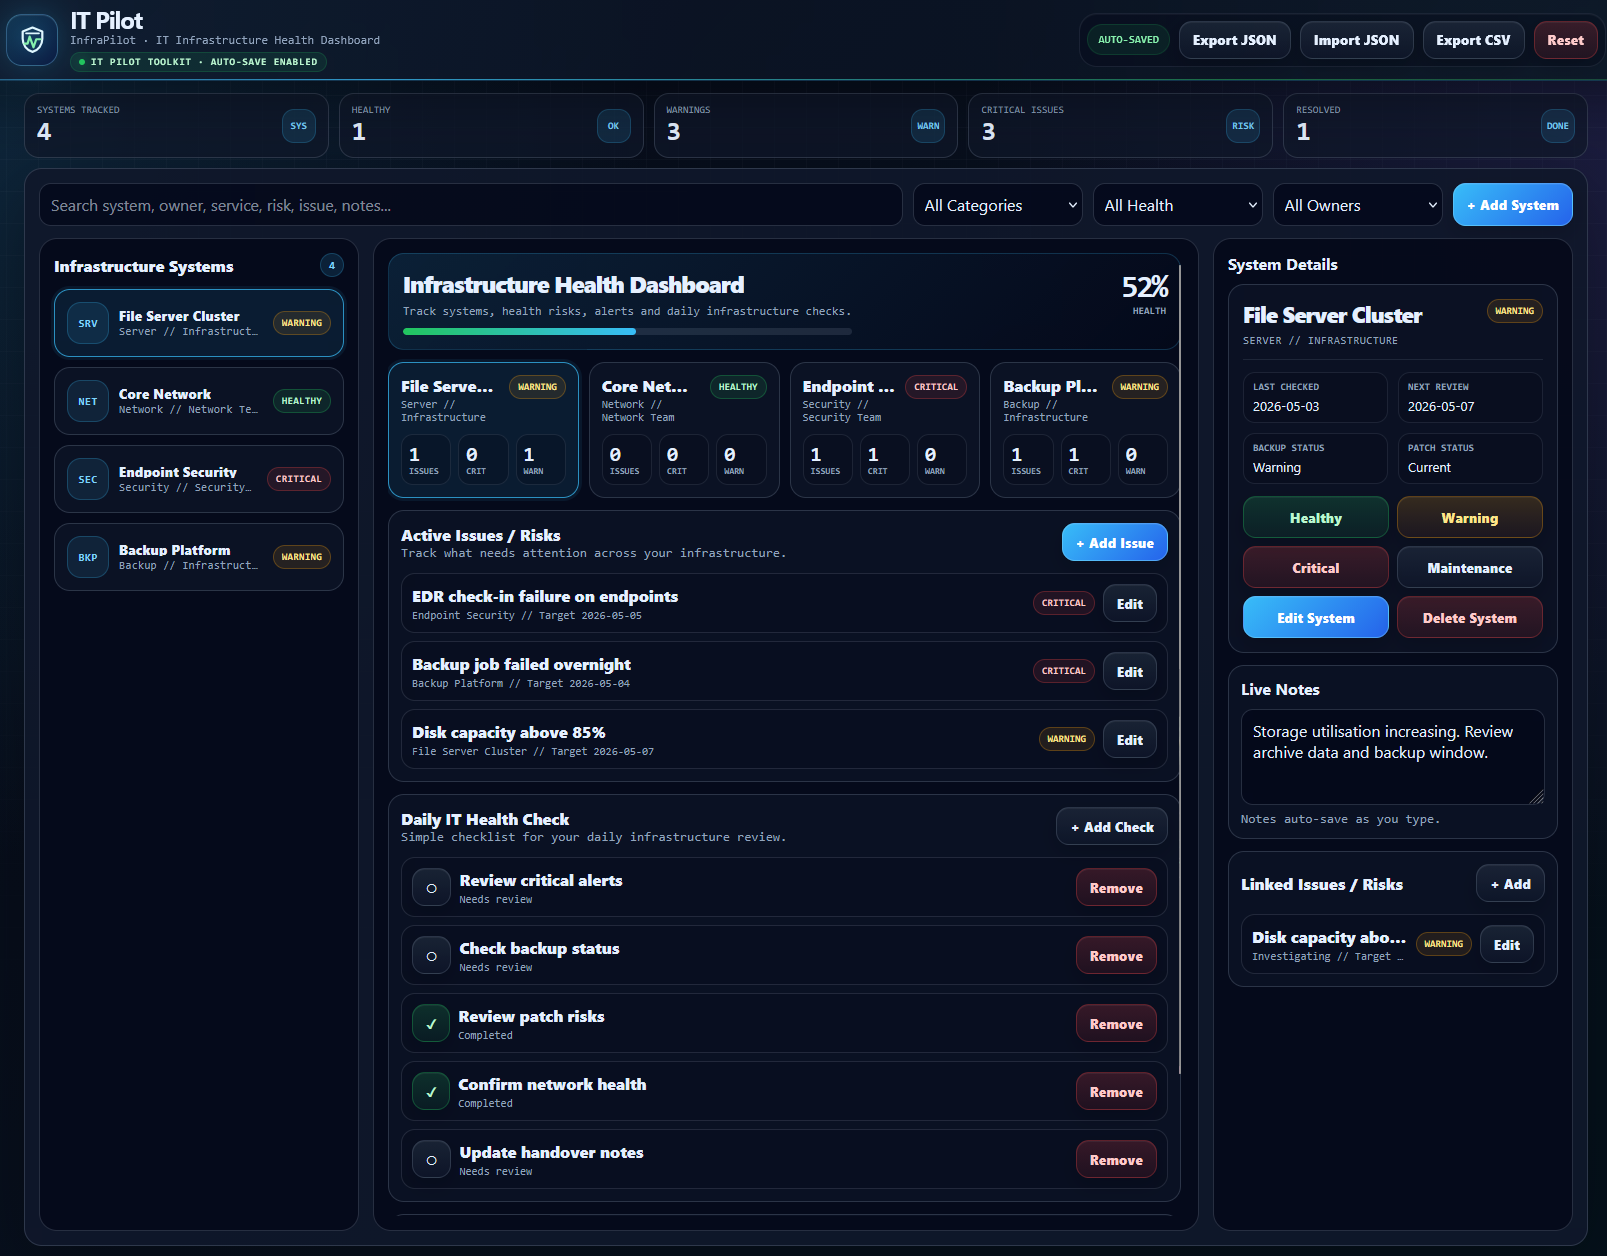1607x1256 pixels.
Task: Select Core Network in systems list
Action: [199, 401]
